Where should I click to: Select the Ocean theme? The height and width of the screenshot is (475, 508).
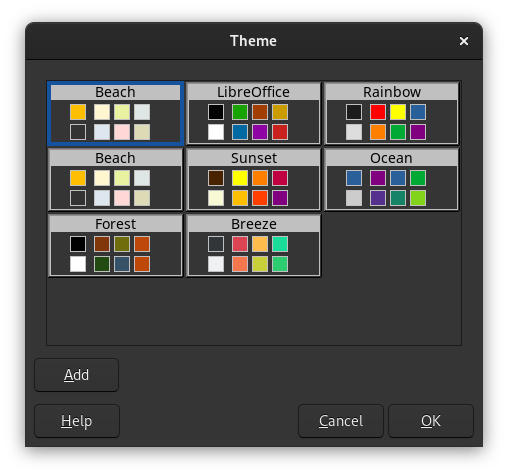[392, 179]
